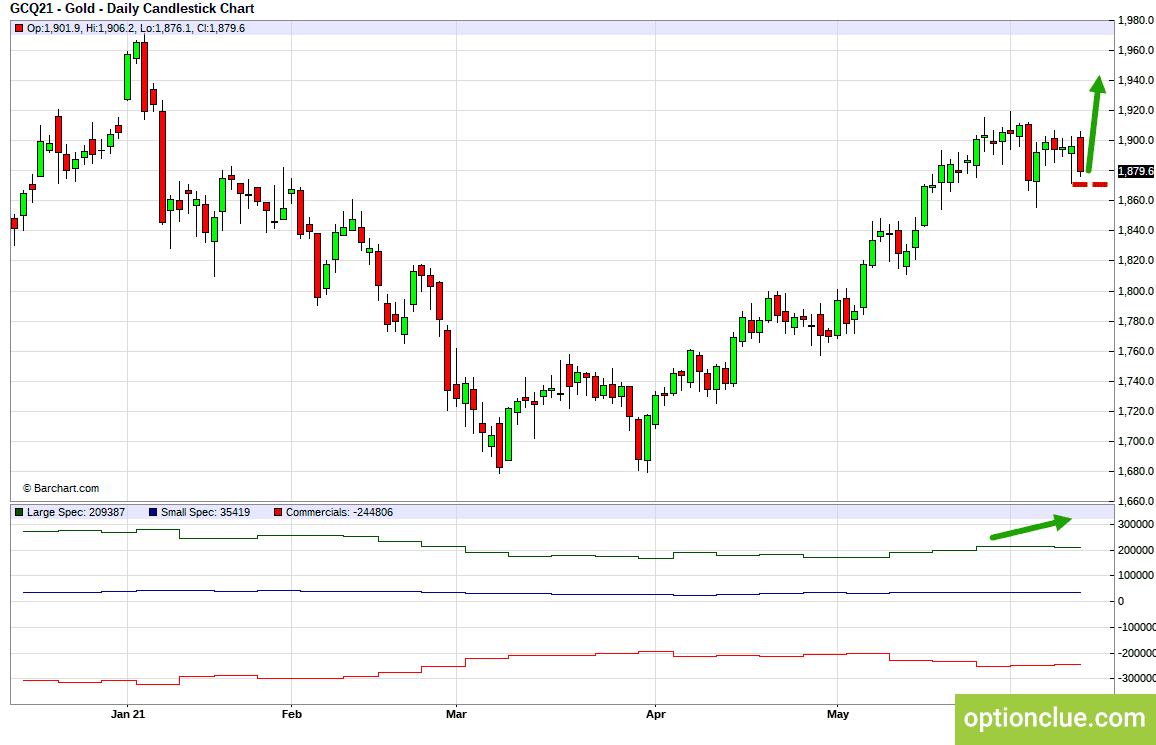Click the red Commercials legend swatch
The width and height of the screenshot is (1156, 745).
tap(278, 512)
